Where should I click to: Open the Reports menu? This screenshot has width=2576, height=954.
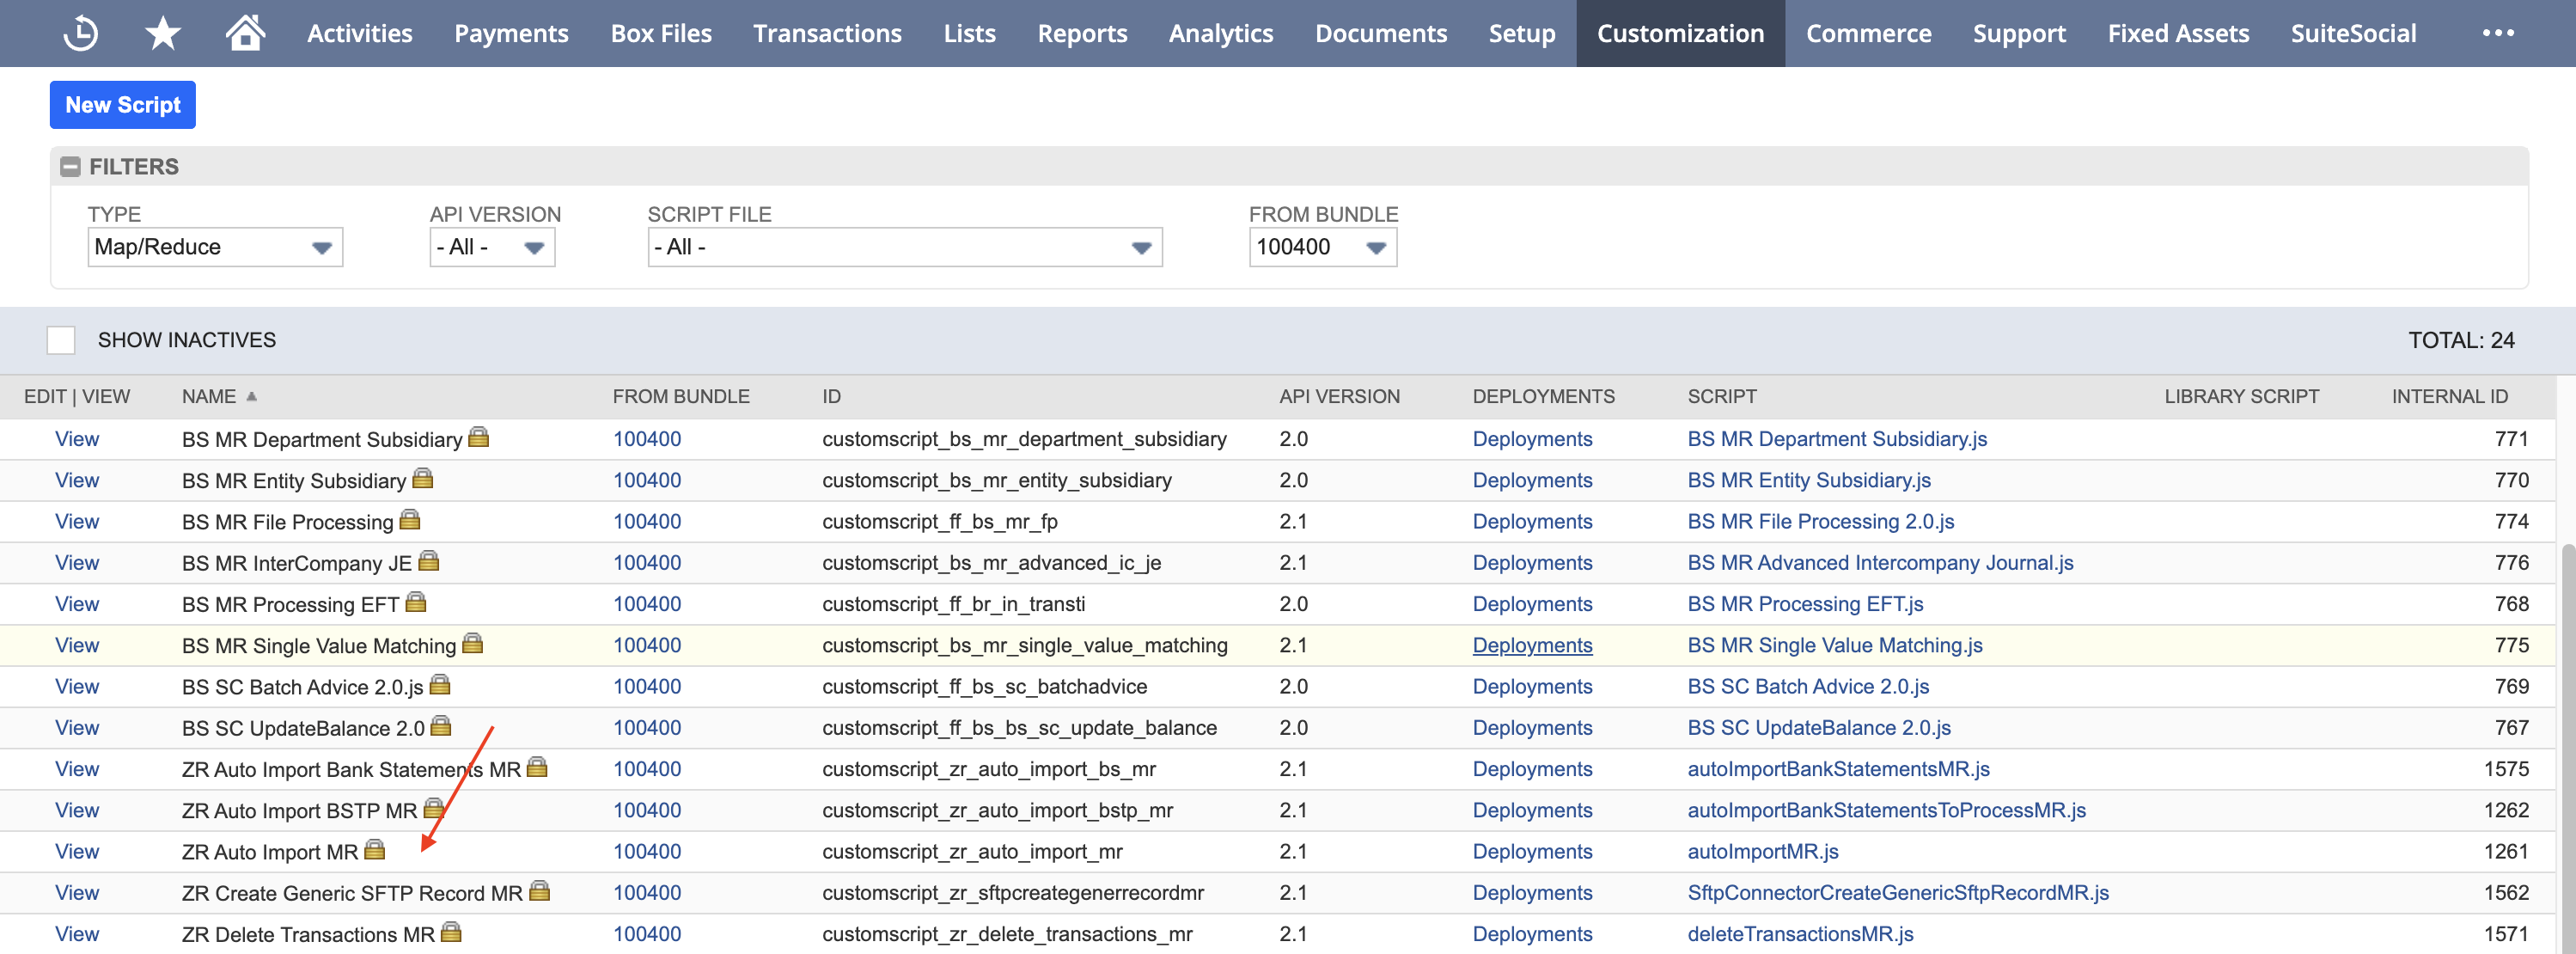pos(1082,33)
